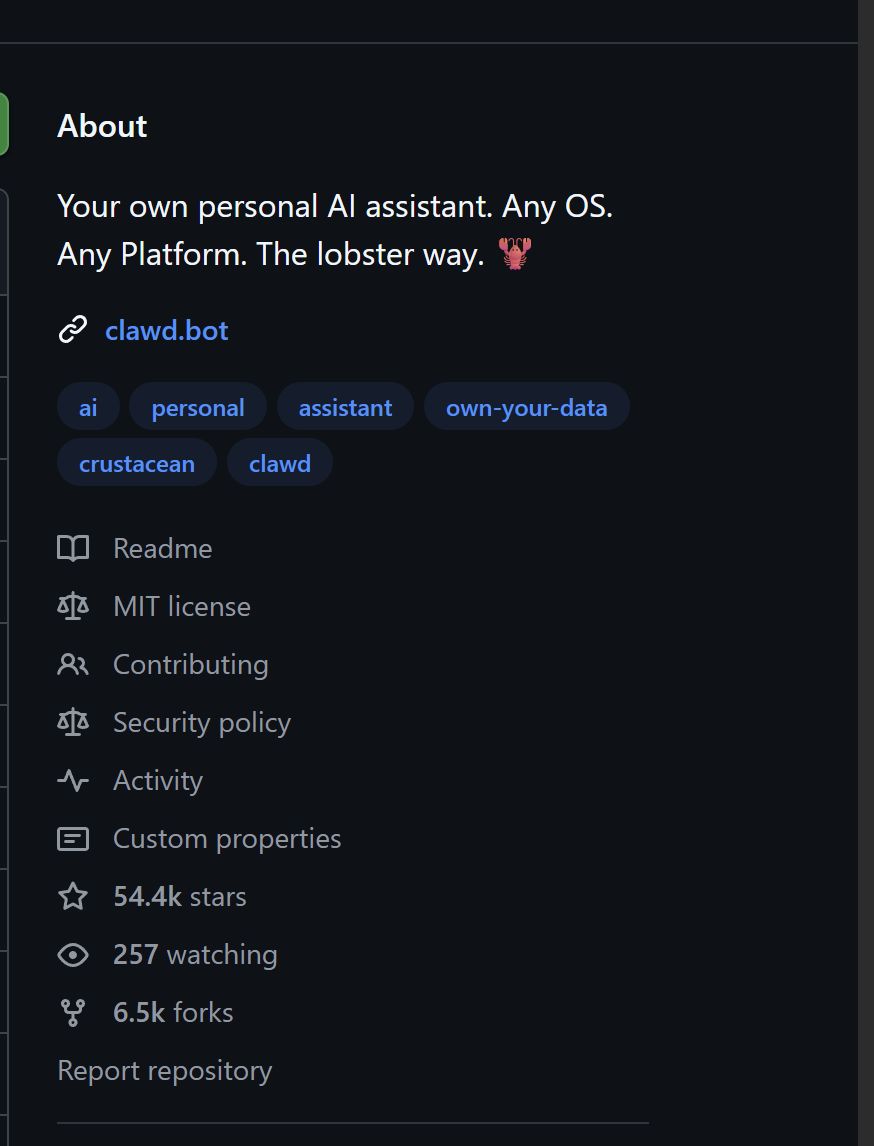
Task: Click the Report repository link
Action: click(165, 1070)
